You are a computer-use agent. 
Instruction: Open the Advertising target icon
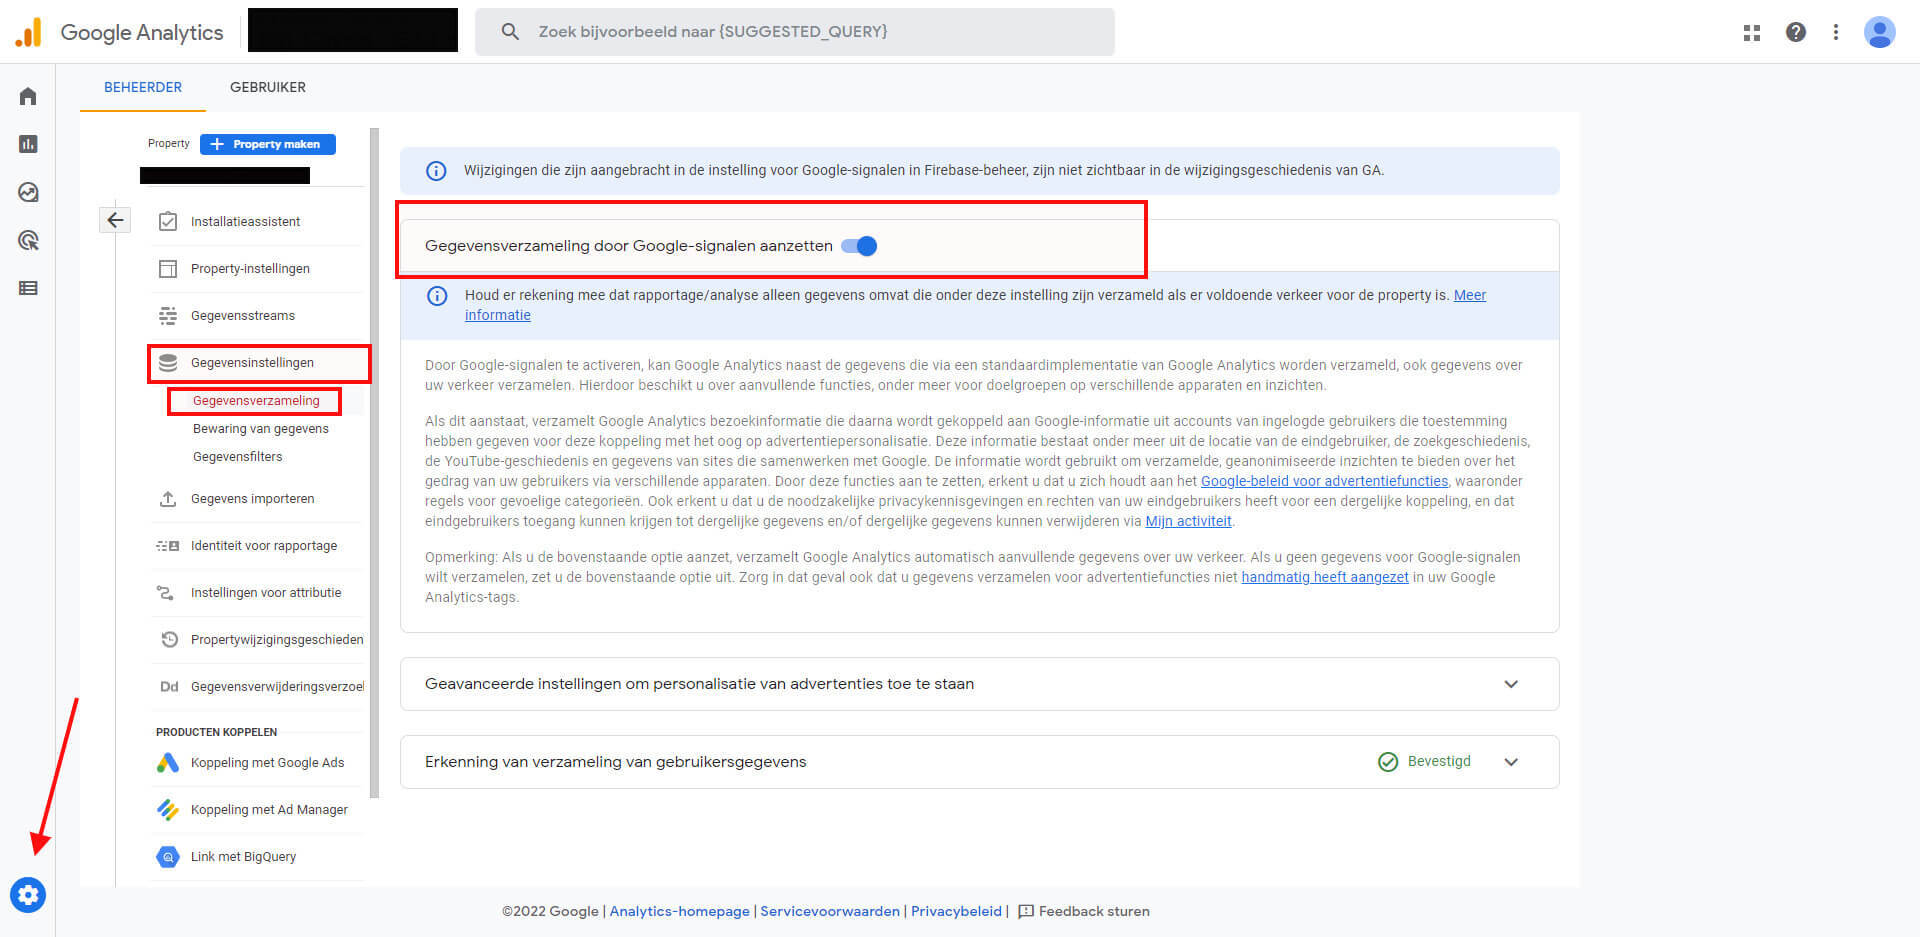[28, 240]
